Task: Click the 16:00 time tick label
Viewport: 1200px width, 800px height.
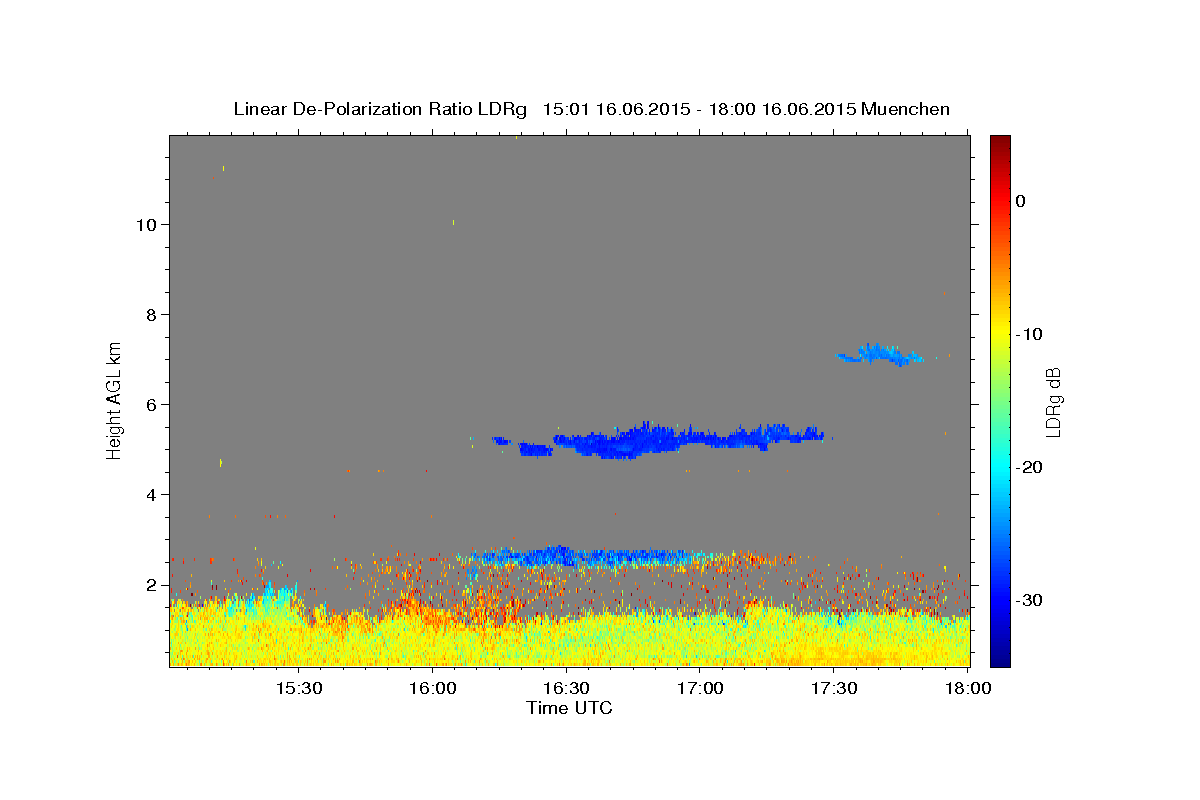Action: pos(432,689)
